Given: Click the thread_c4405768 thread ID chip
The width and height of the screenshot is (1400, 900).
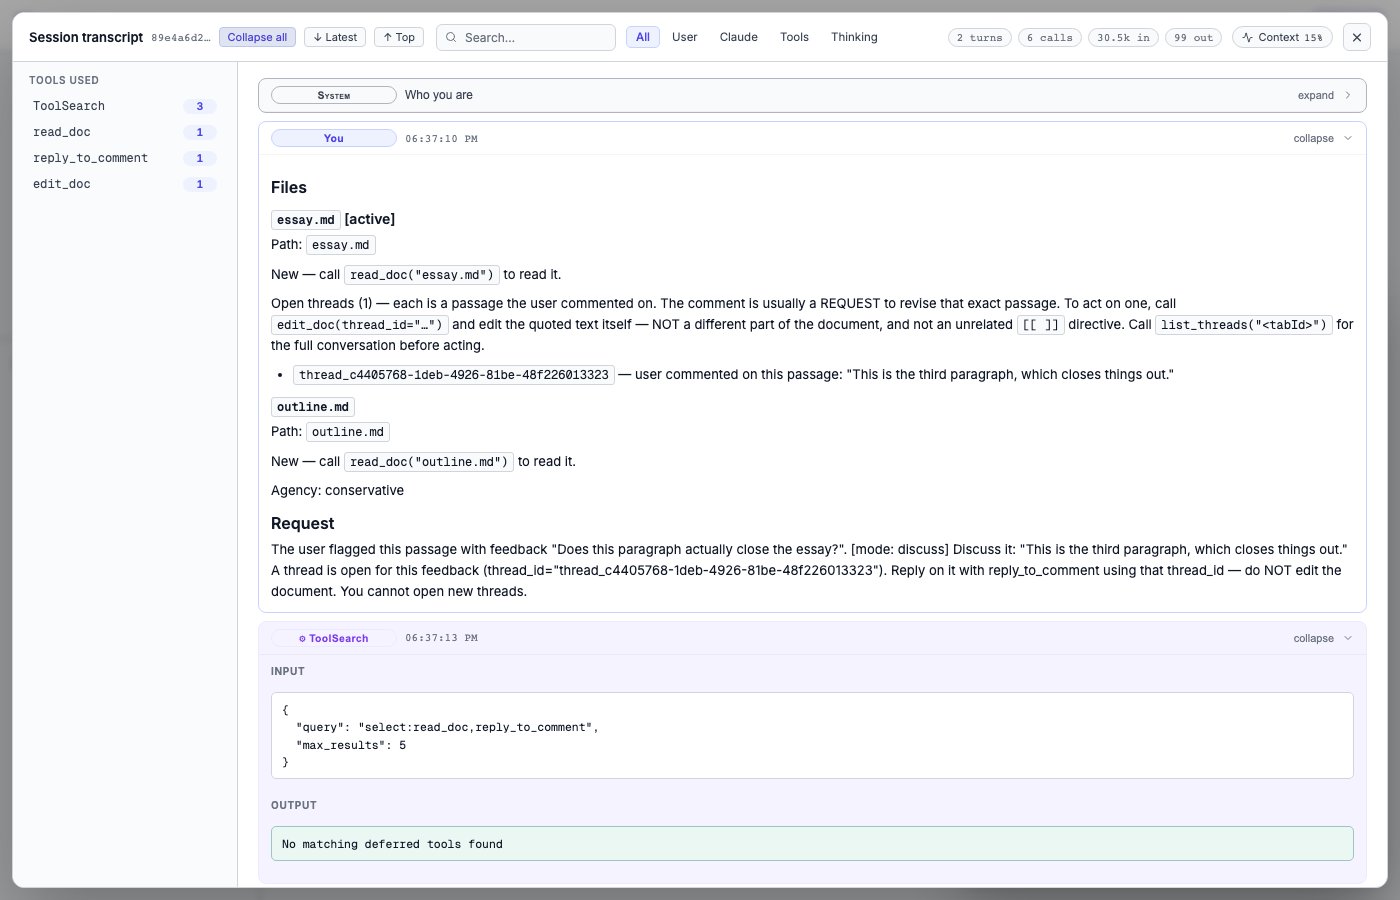Looking at the screenshot, I should 454,375.
